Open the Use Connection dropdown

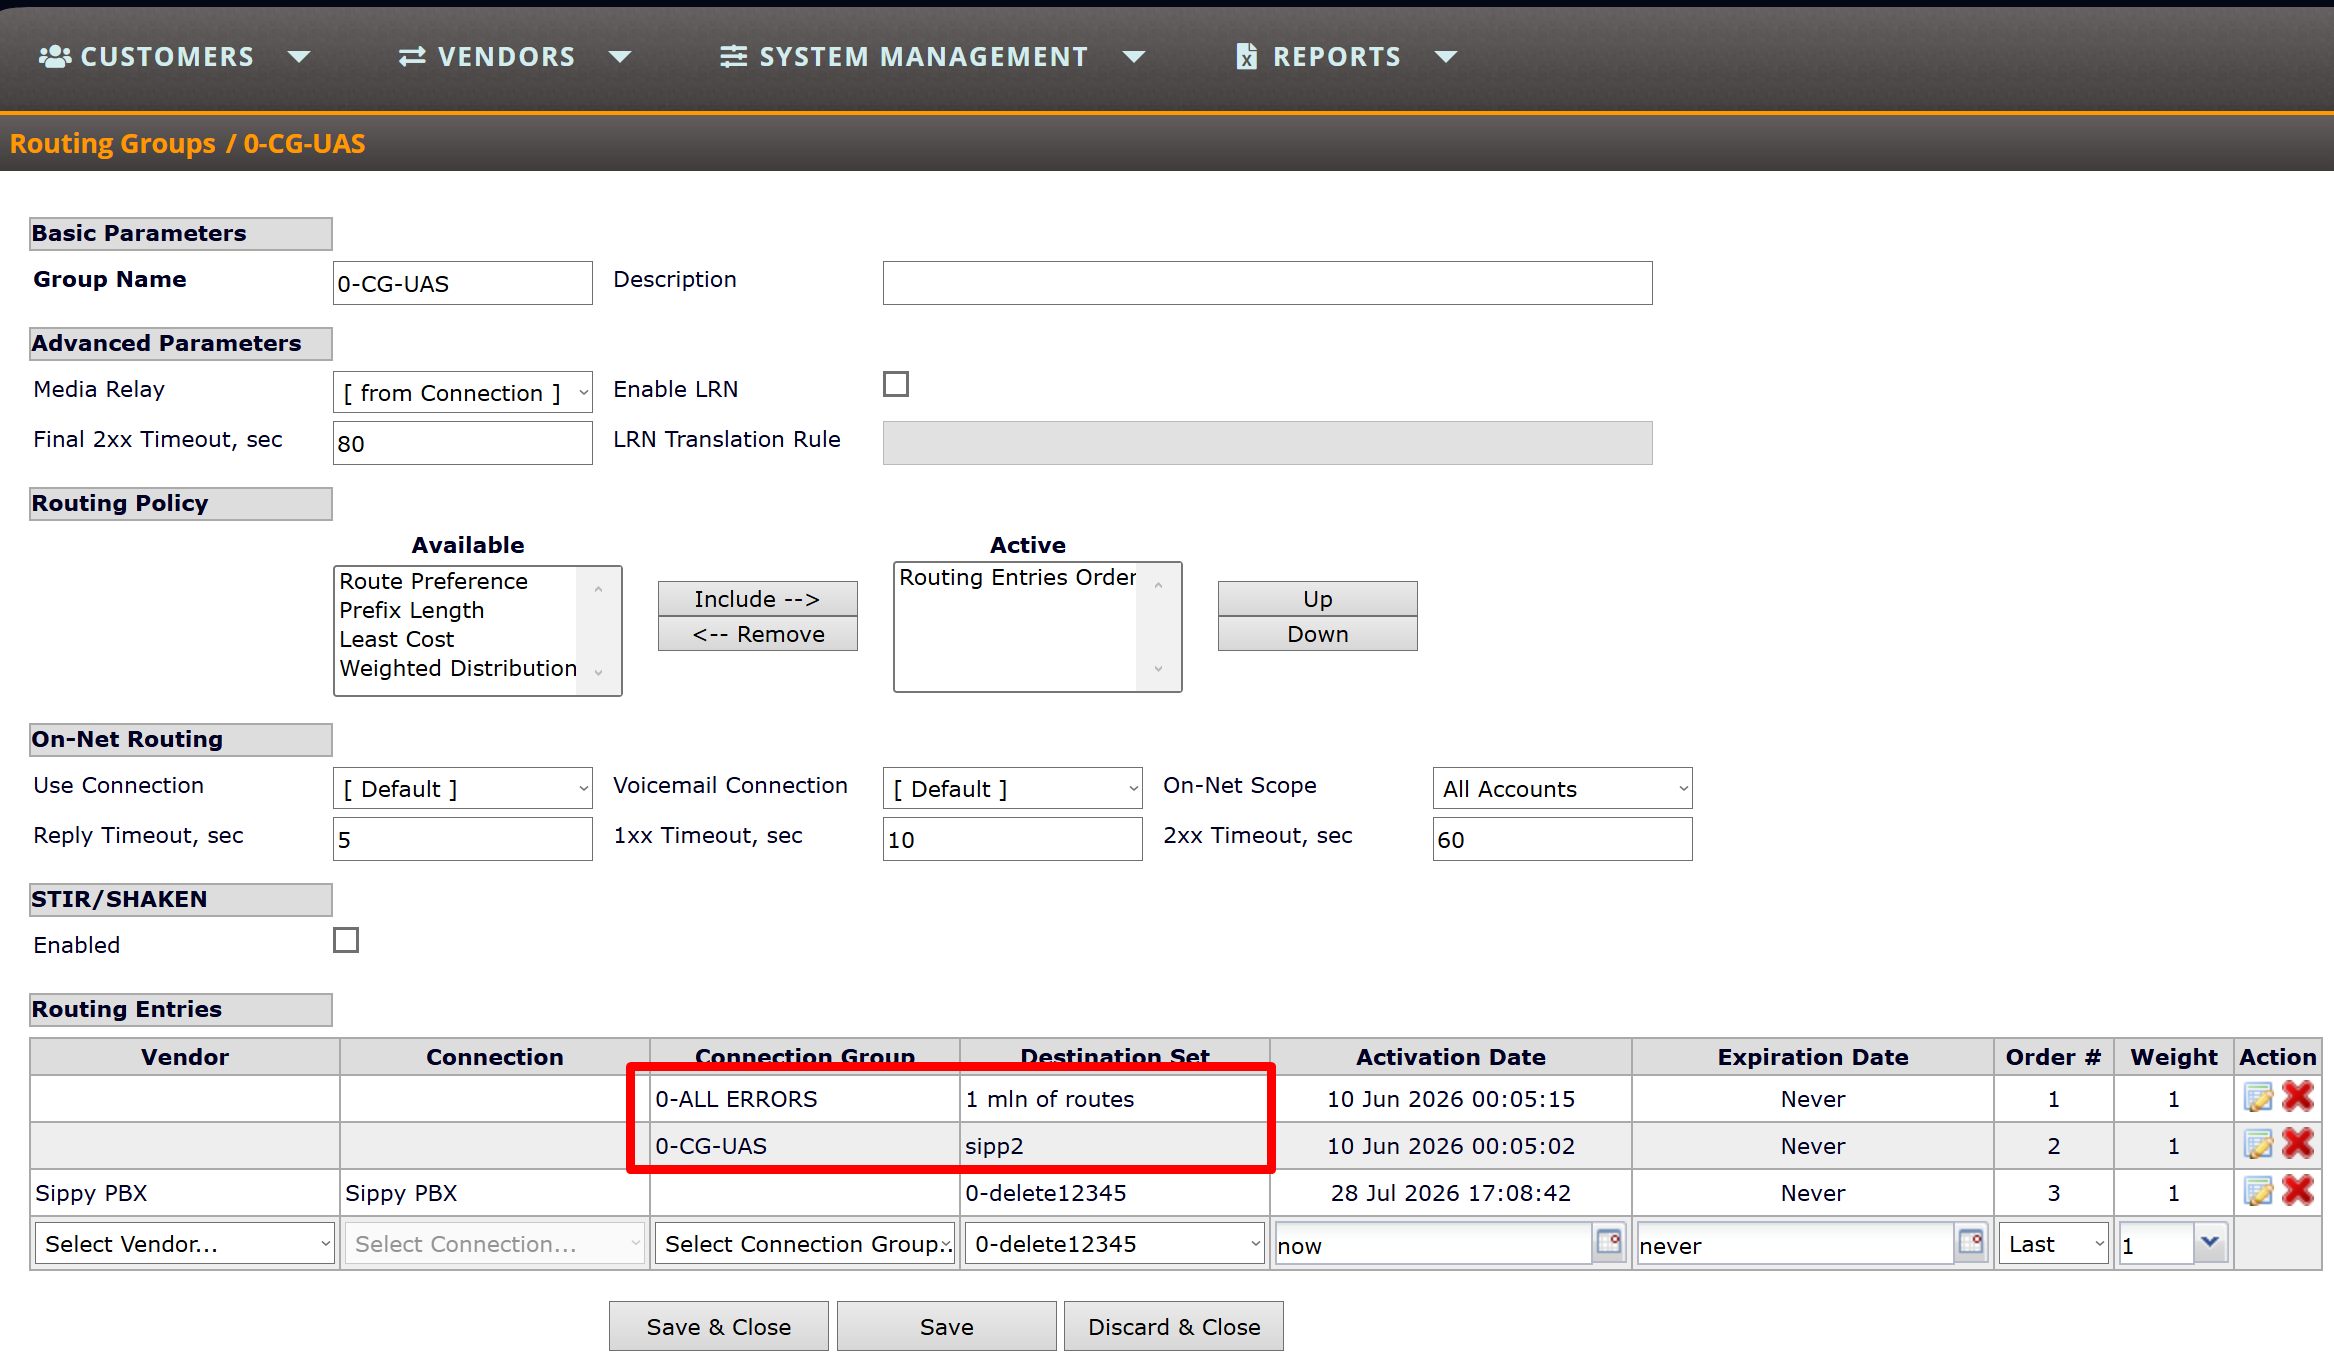462,788
